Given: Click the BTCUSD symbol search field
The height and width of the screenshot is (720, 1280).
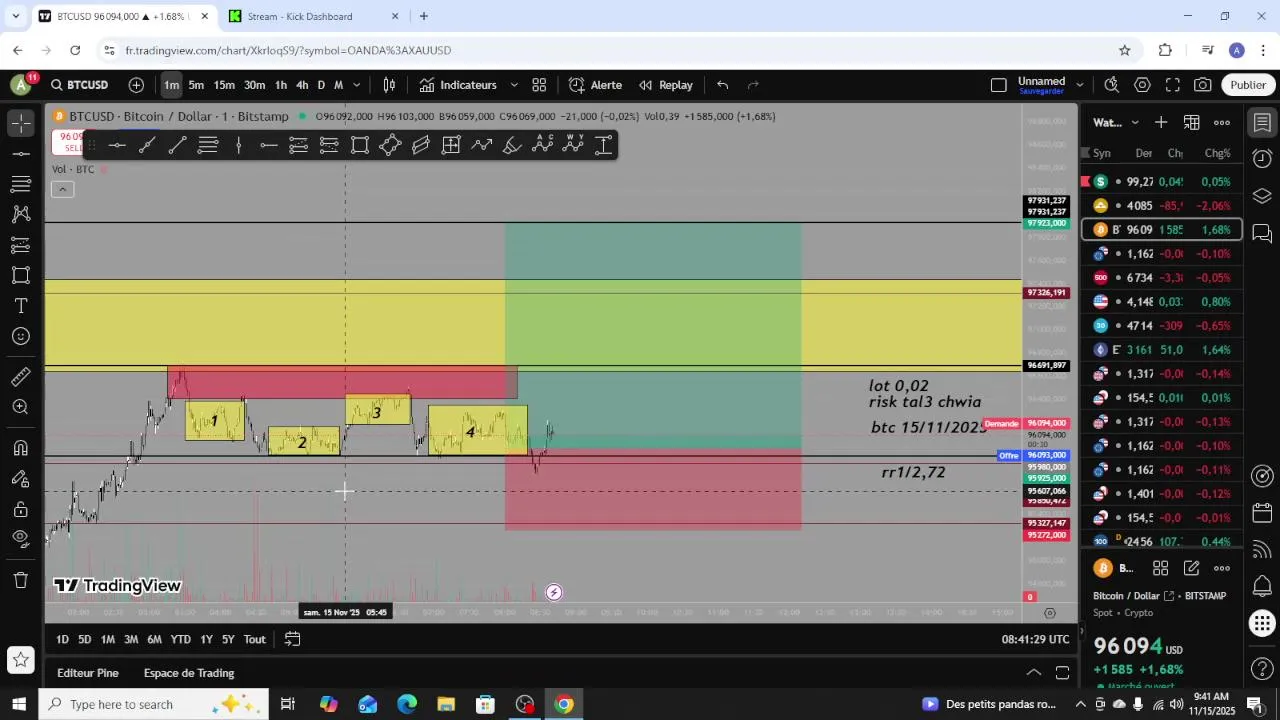Looking at the screenshot, I should (x=80, y=85).
